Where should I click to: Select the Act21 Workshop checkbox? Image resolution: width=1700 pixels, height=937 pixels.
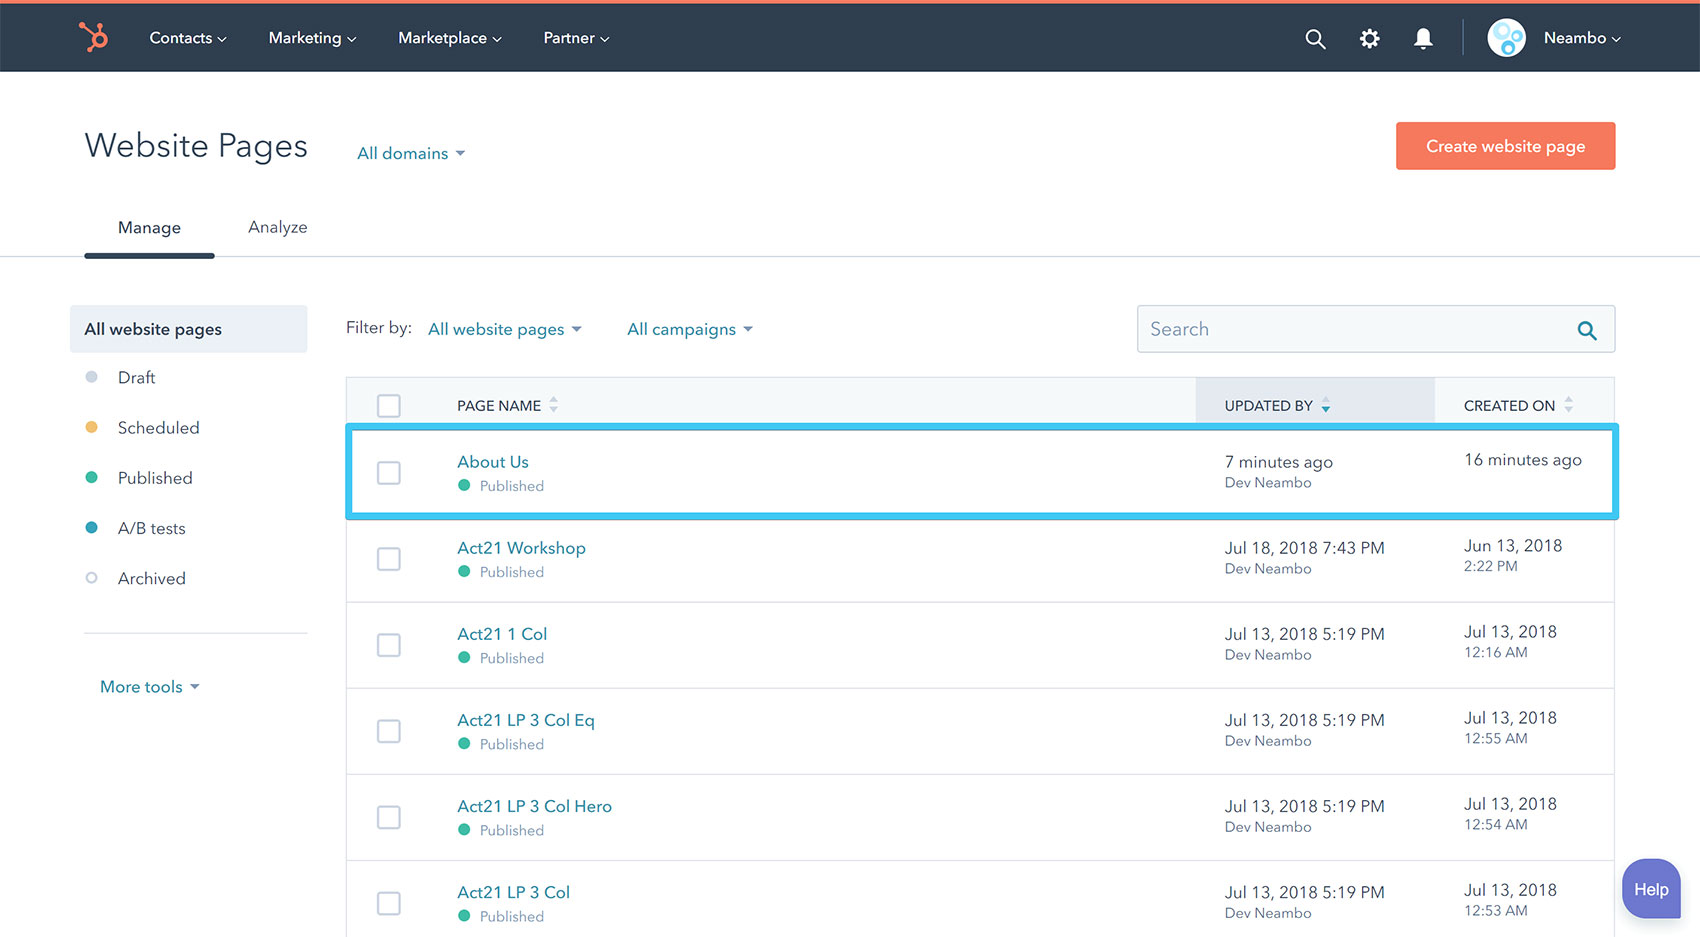point(389,559)
